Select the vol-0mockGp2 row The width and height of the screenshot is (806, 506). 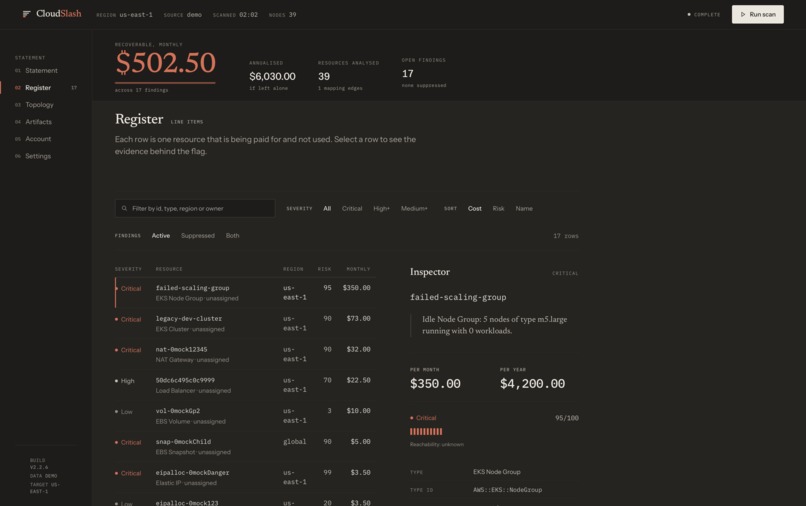point(245,415)
